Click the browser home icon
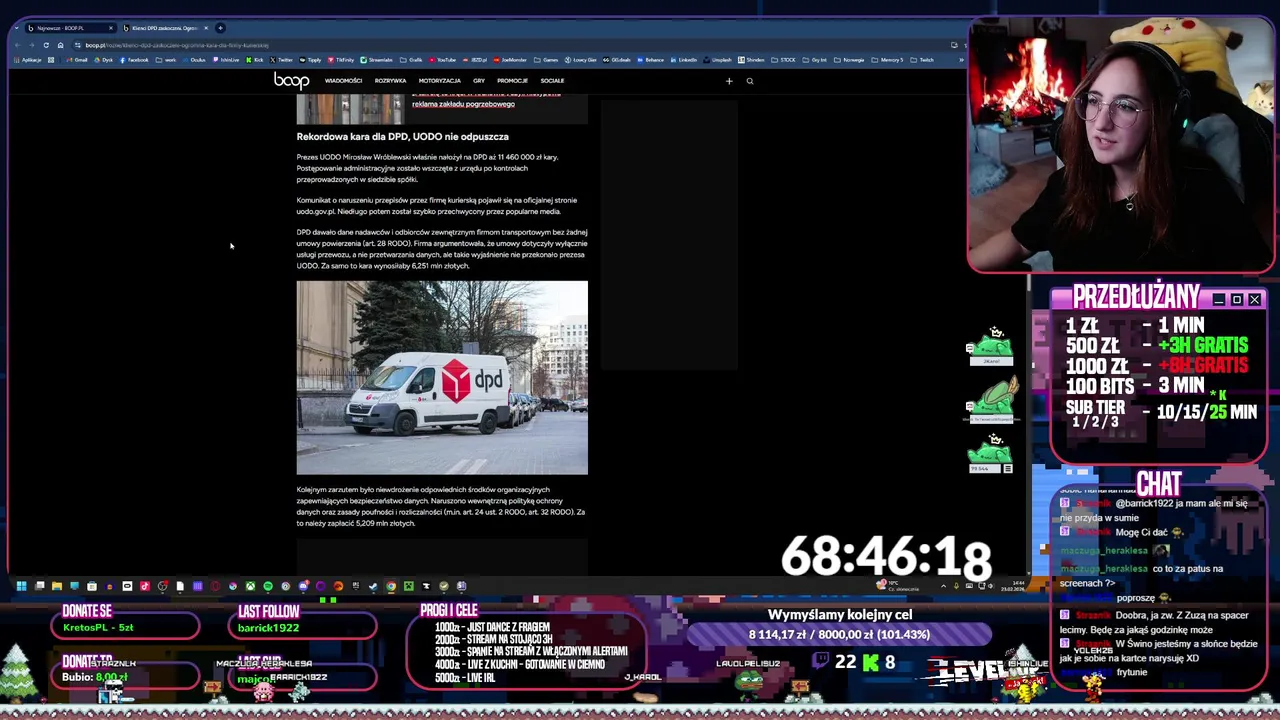1280x720 pixels. pyautogui.click(x=60, y=45)
